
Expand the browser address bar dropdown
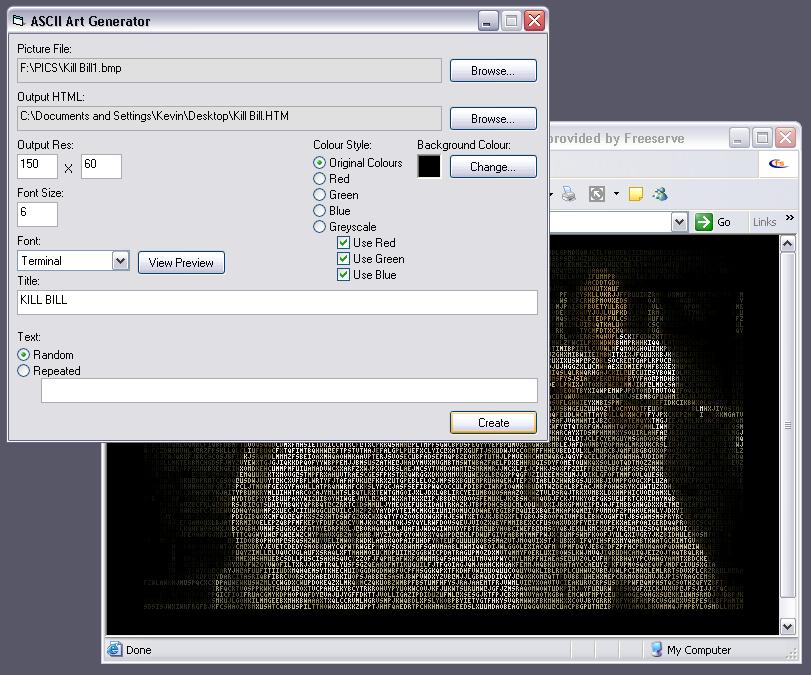point(680,222)
